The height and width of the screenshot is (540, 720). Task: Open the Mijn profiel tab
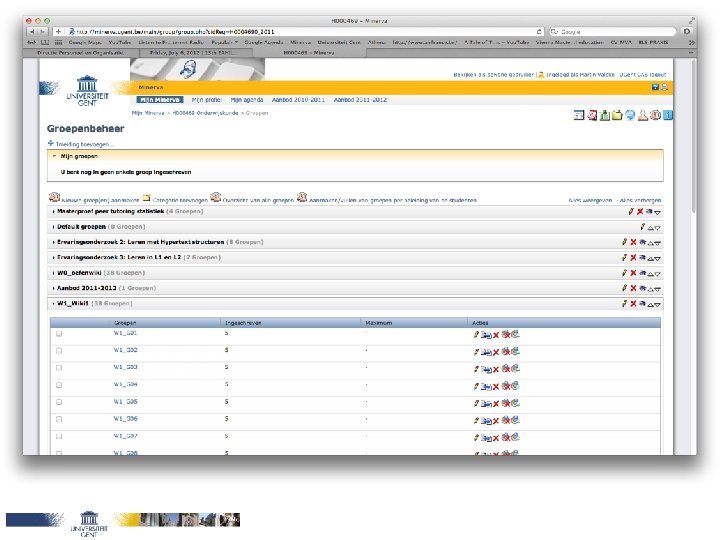pyautogui.click(x=207, y=100)
